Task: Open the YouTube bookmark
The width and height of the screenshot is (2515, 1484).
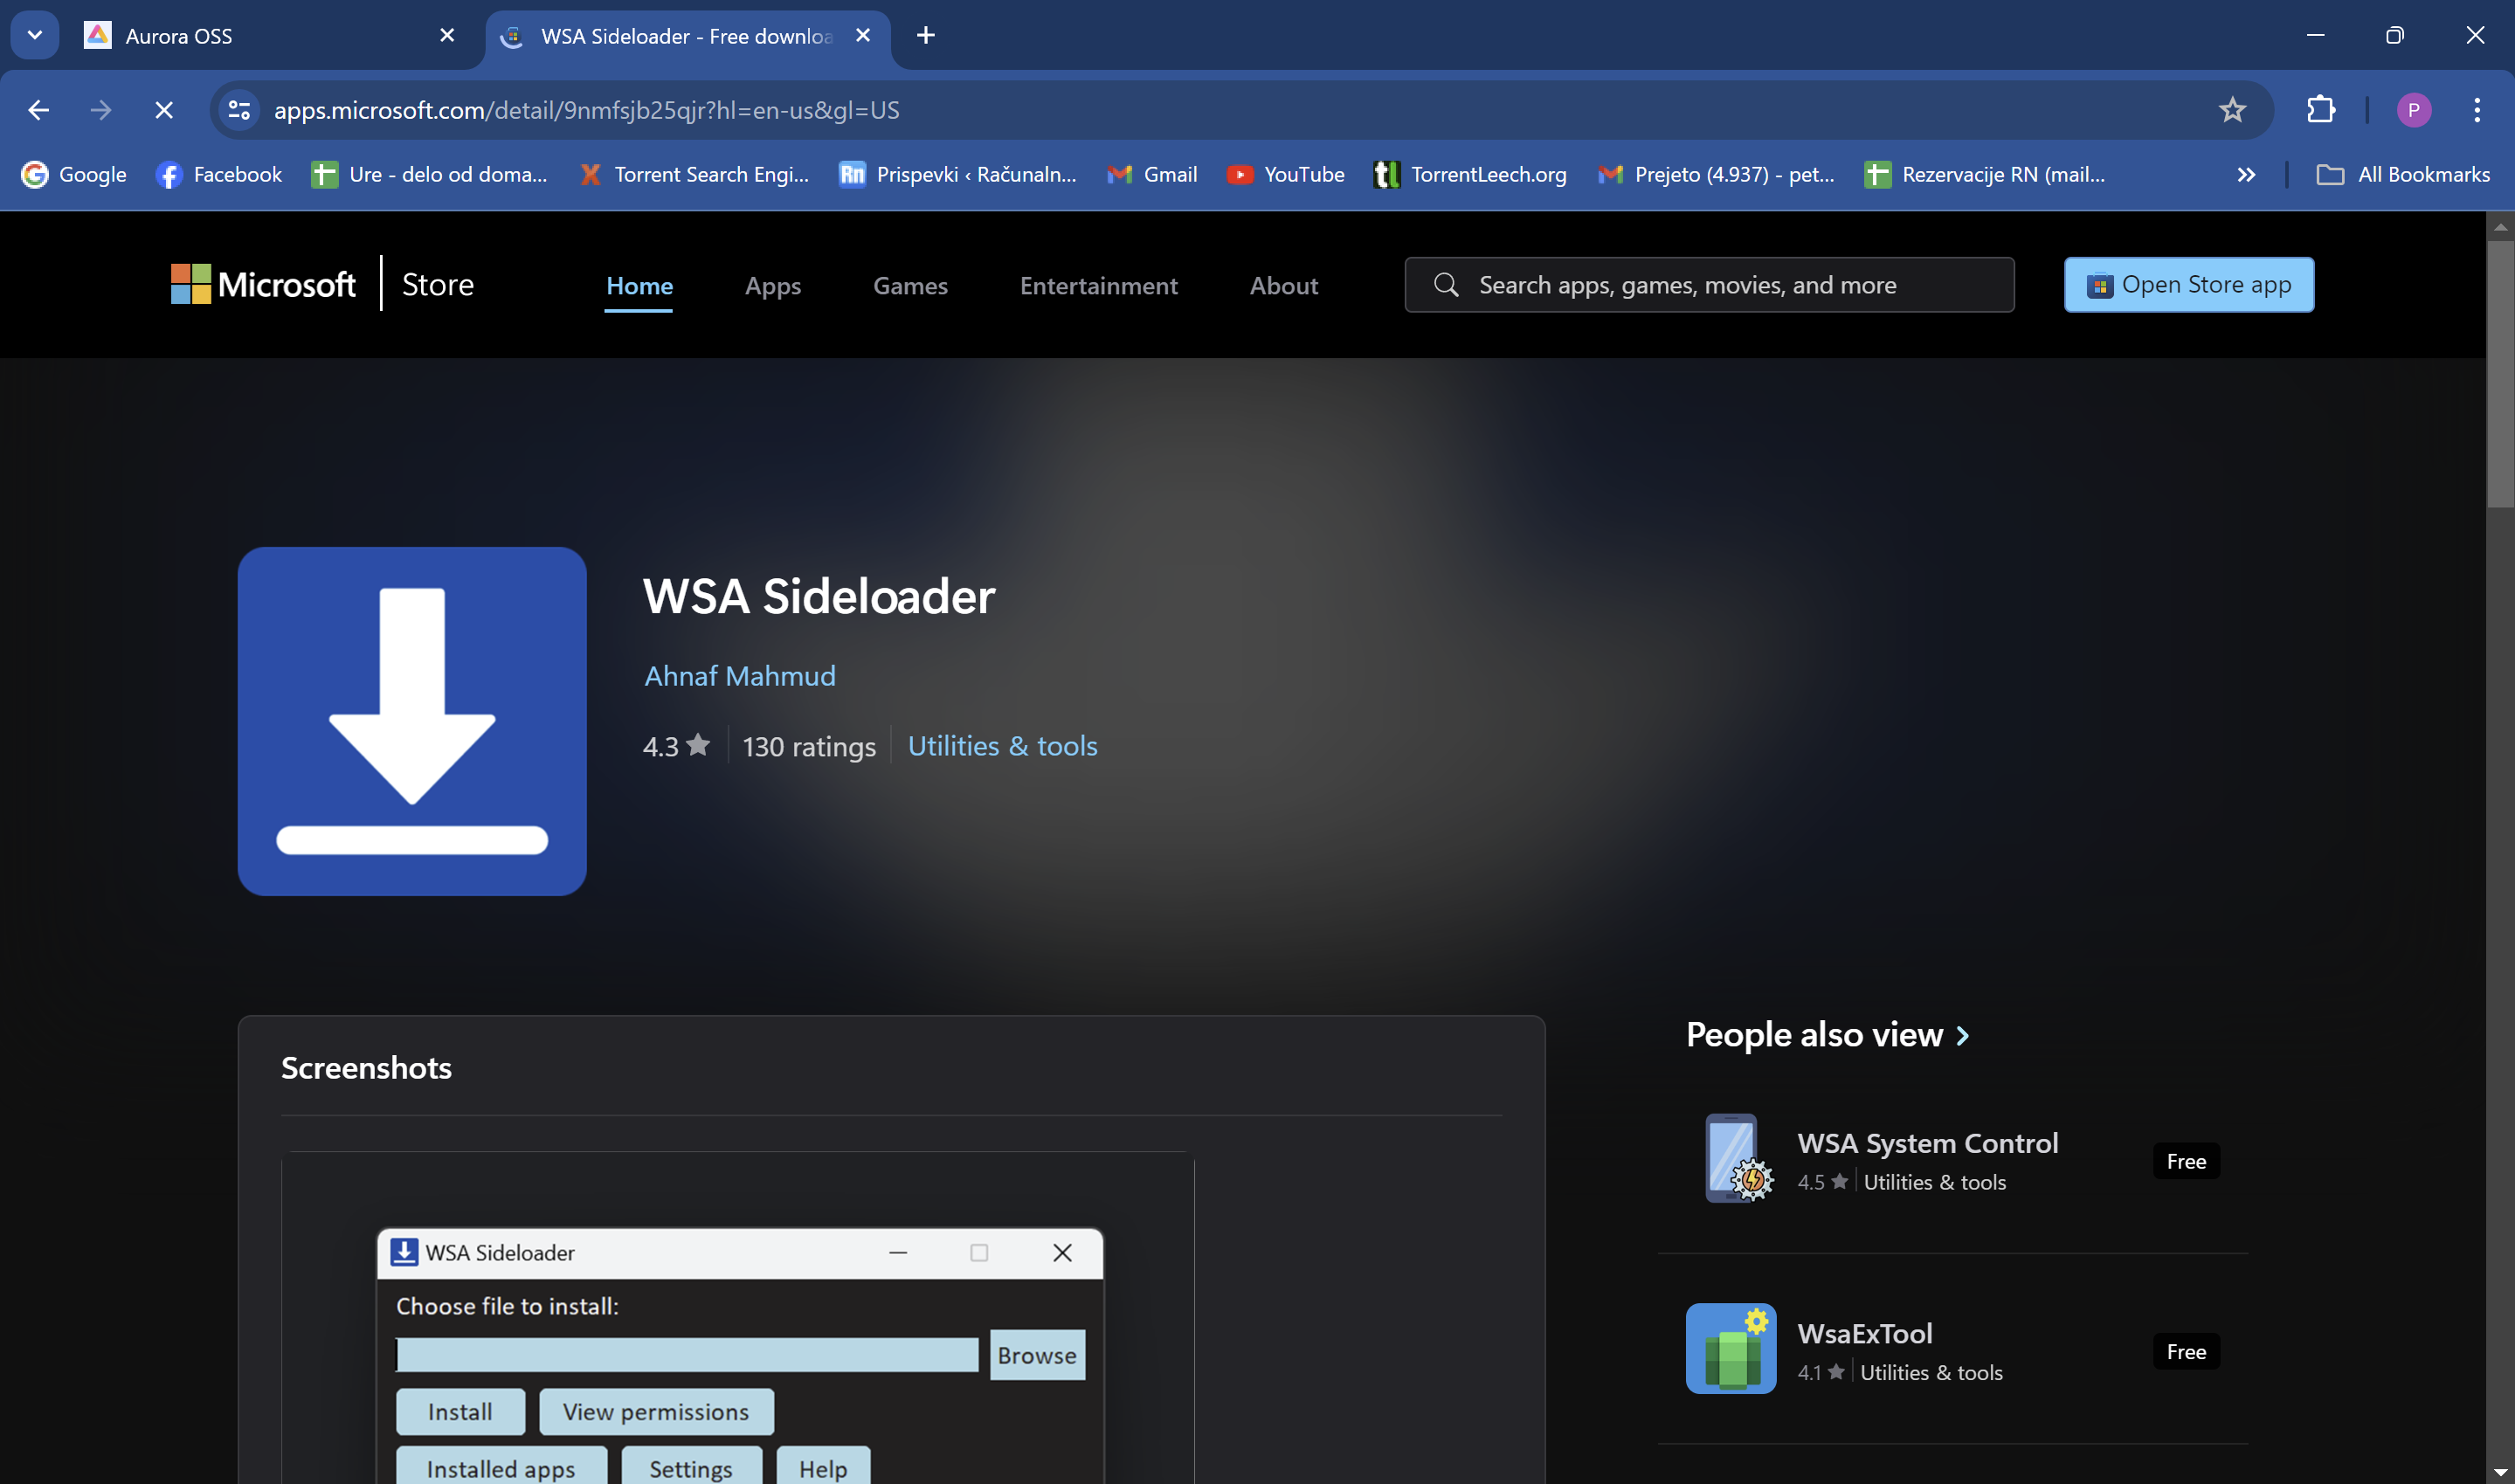Action: pos(1286,175)
